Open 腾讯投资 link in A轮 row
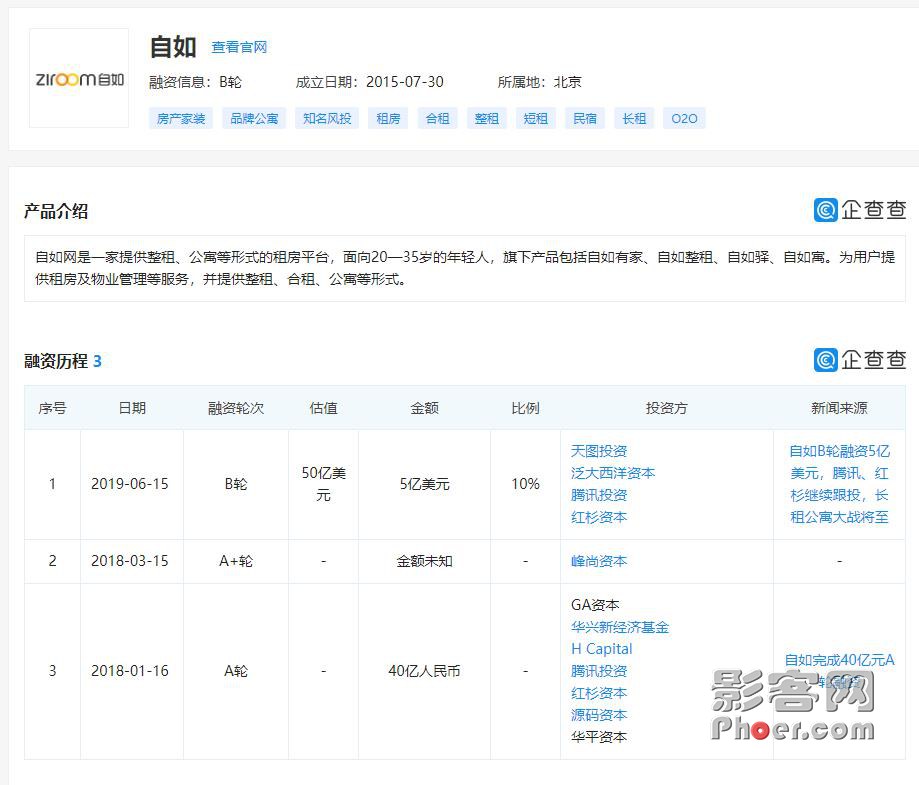The width and height of the screenshot is (919, 785). [x=599, y=671]
